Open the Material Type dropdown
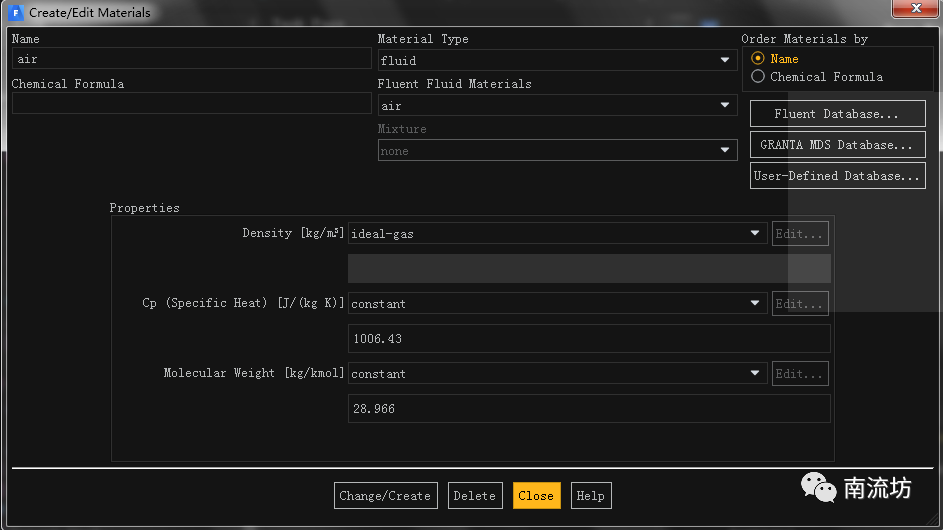The width and height of the screenshot is (943, 530). pos(557,61)
